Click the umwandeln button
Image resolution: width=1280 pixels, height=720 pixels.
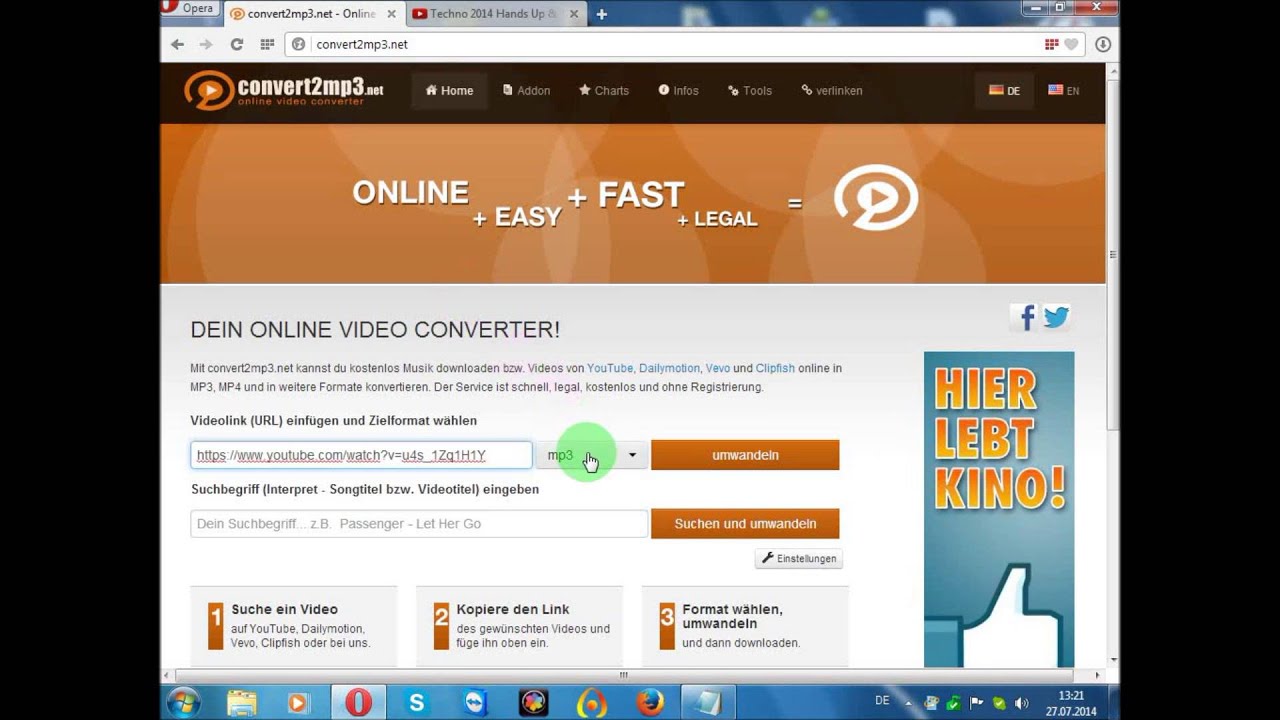pos(745,455)
